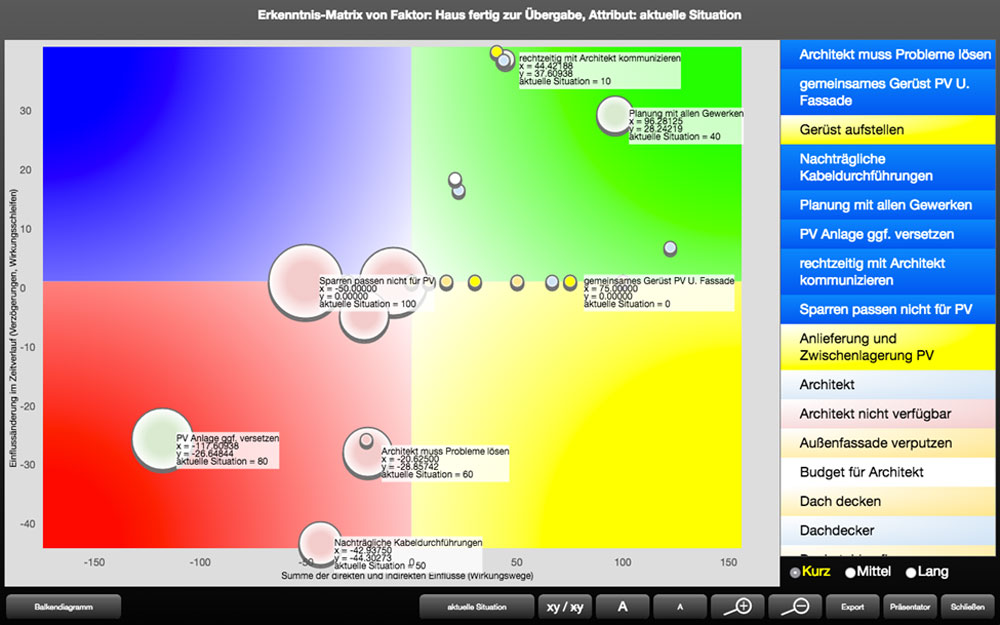Click the 'PV Anlage ggf. versetzen' bubble
This screenshot has width=1000, height=625.
pyautogui.click(x=161, y=440)
